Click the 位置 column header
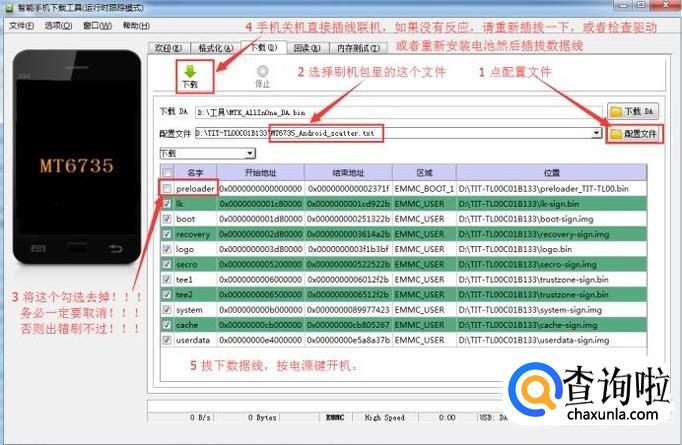Image resolution: width=682 pixels, height=445 pixels. coord(552,172)
